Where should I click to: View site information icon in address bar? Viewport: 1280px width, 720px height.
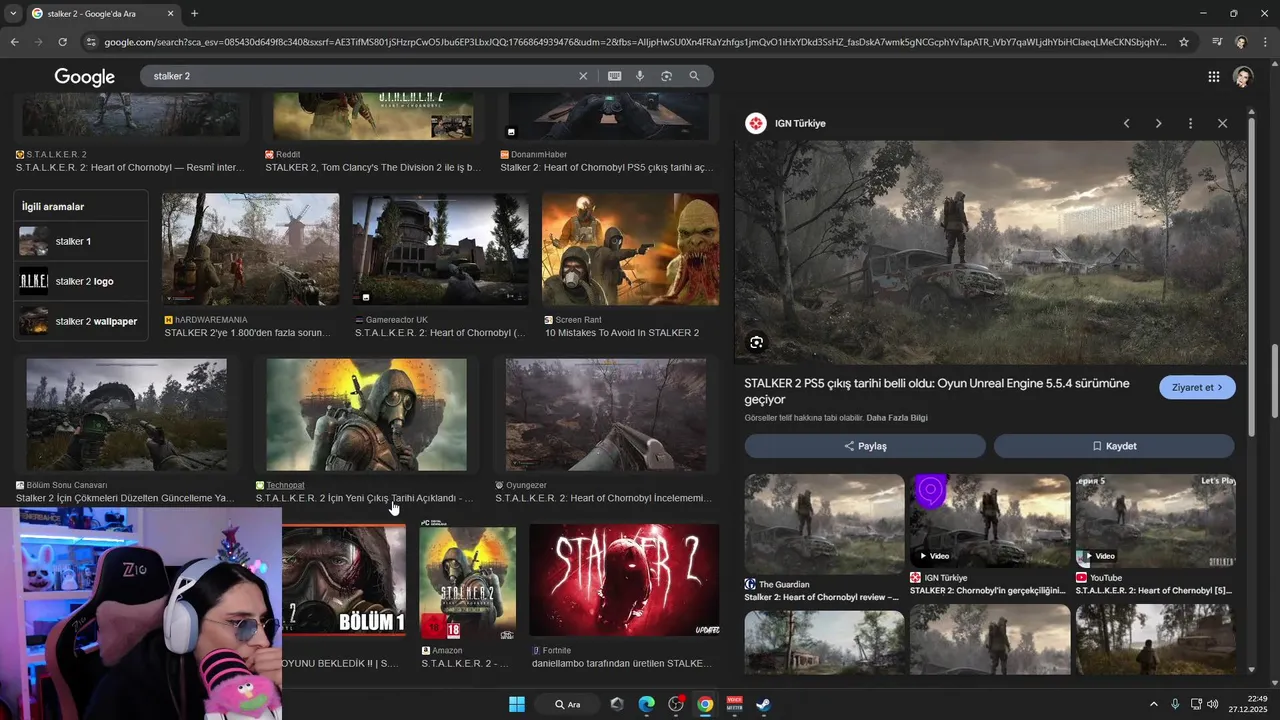click(91, 42)
